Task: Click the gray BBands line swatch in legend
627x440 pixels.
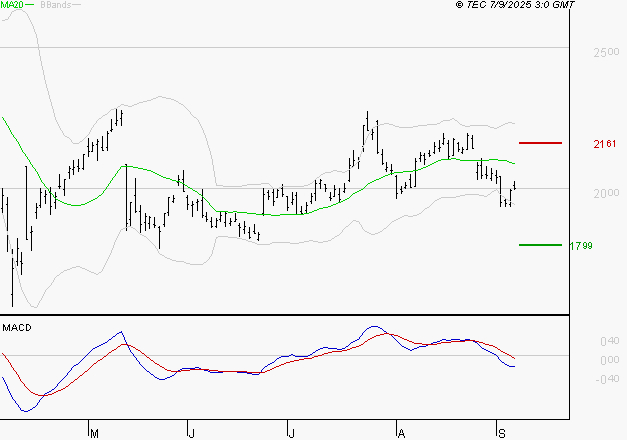Action: tap(78, 5)
